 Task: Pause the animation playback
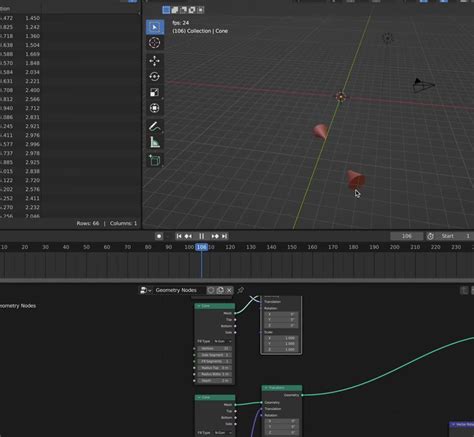(202, 236)
